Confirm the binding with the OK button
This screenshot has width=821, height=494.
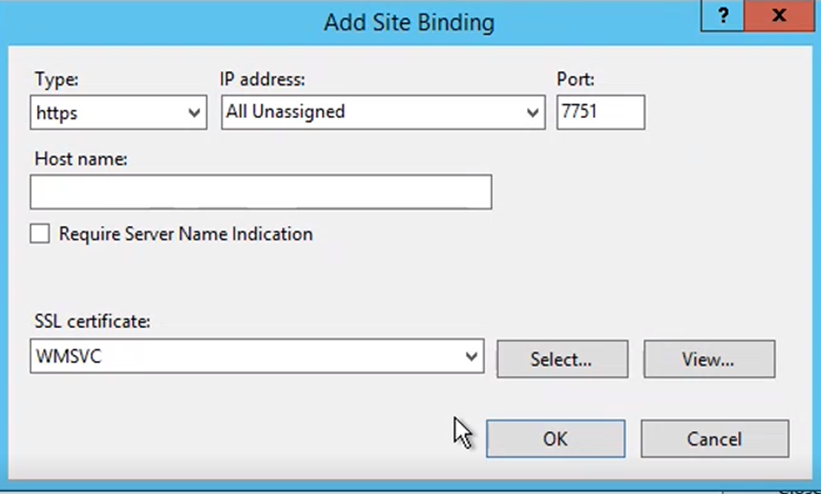click(x=556, y=438)
